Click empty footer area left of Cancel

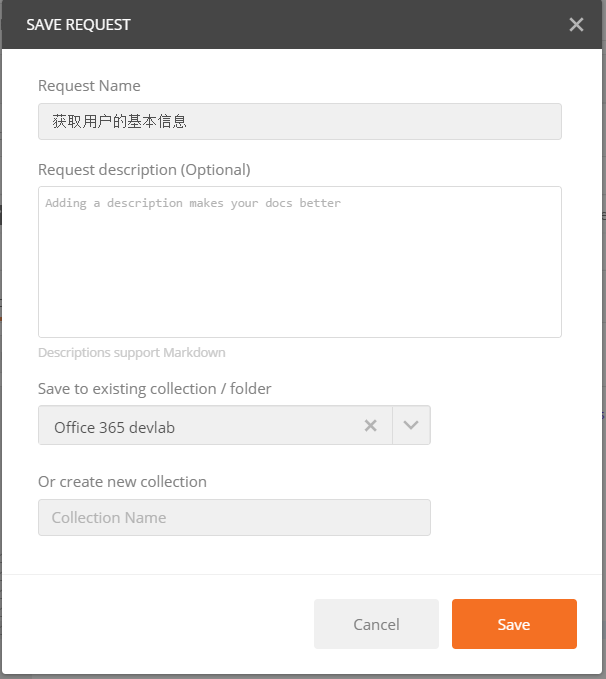(x=160, y=624)
